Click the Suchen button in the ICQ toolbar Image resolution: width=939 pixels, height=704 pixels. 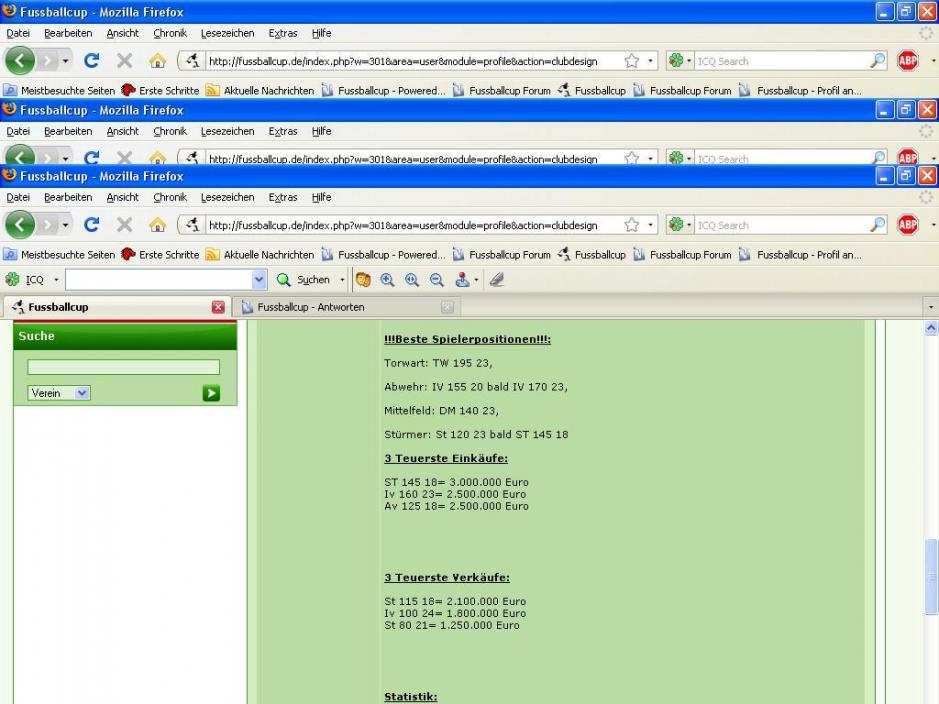click(x=304, y=280)
